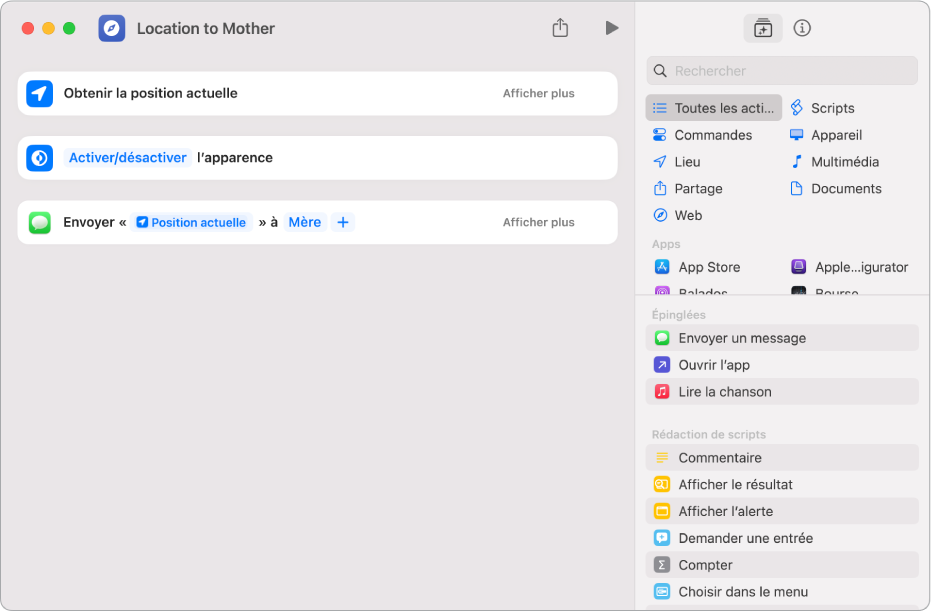Select the Commandes category

point(702,135)
